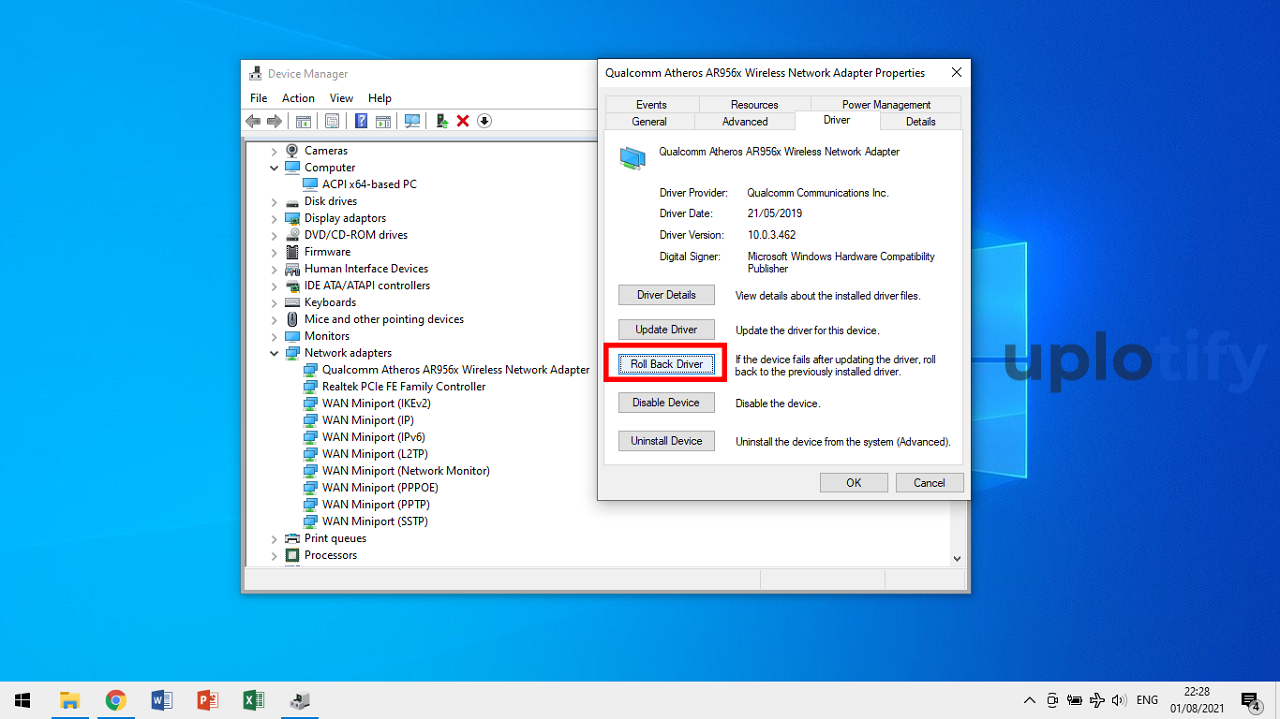
Task: Click the scroll down arrow in device tree
Action: tap(957, 559)
